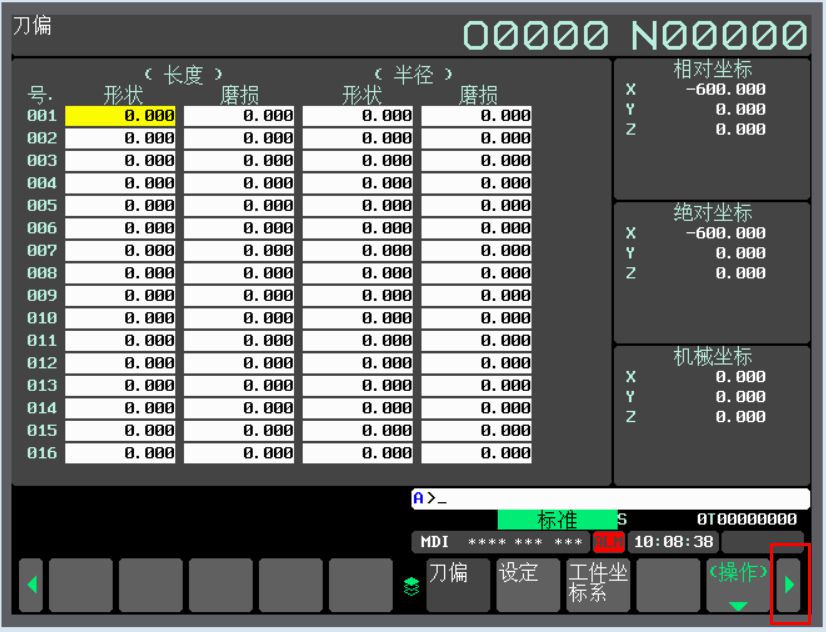Click the relative Y coordinate value

(740, 110)
